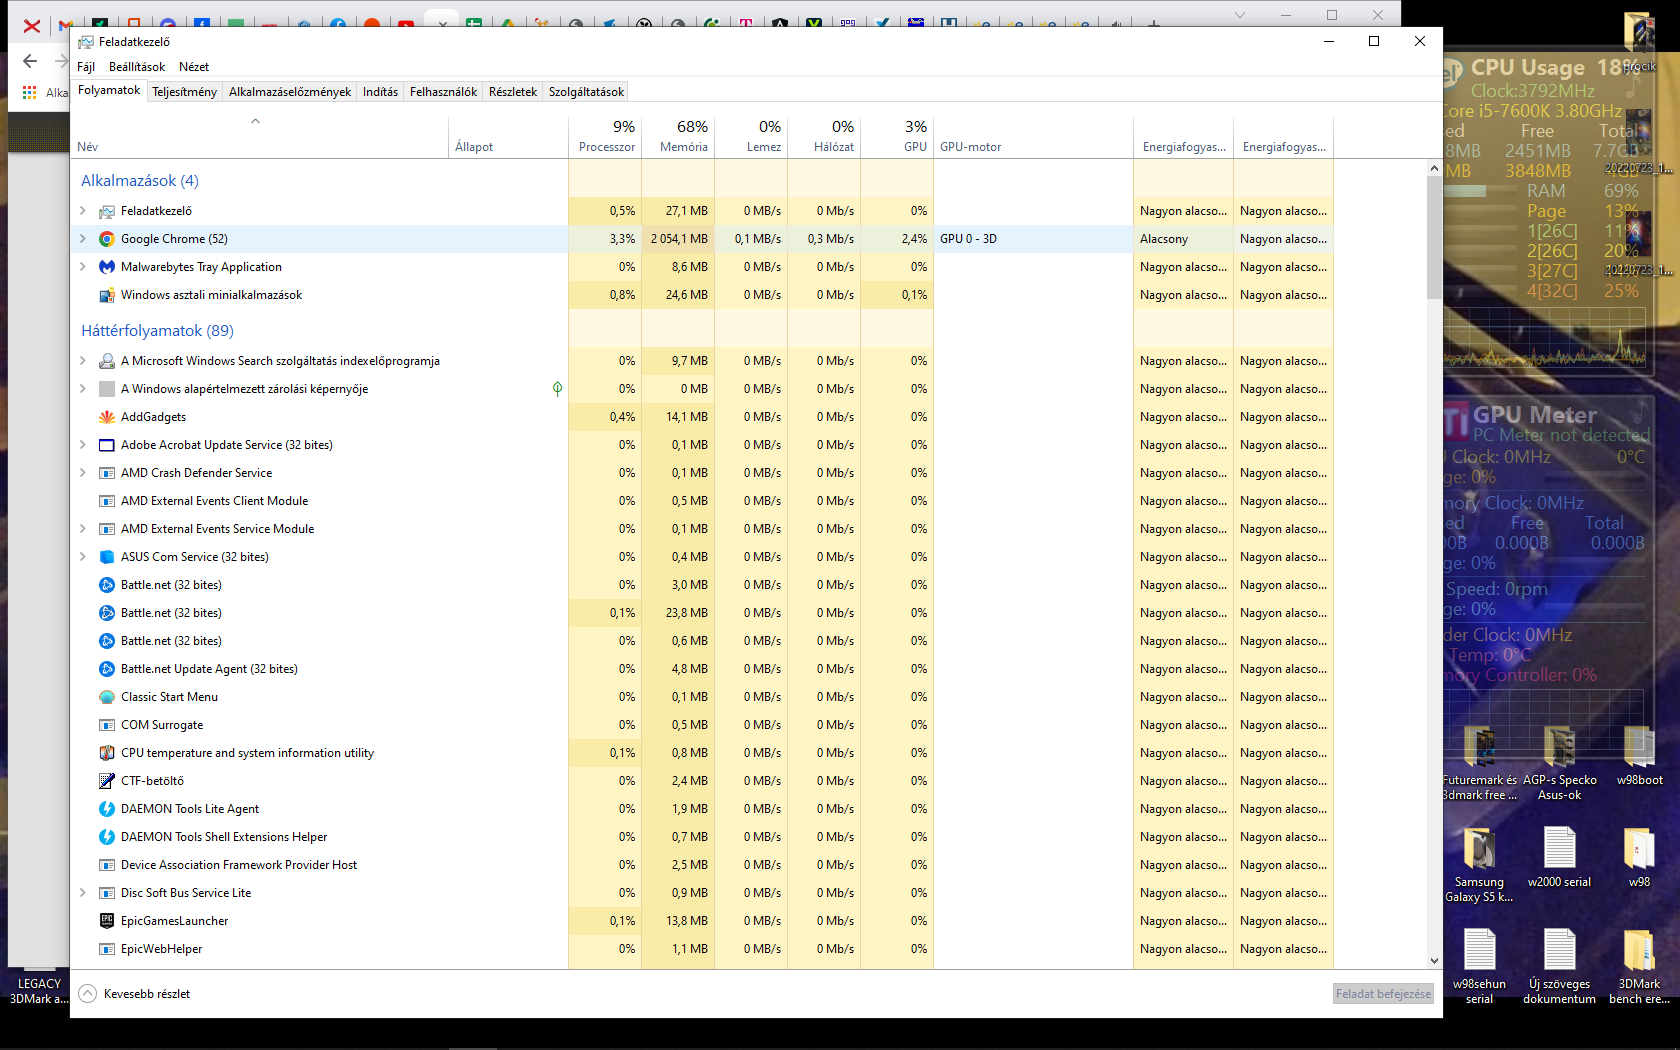Expand AMD External Events Service Module
This screenshot has width=1680, height=1050.
click(x=83, y=529)
